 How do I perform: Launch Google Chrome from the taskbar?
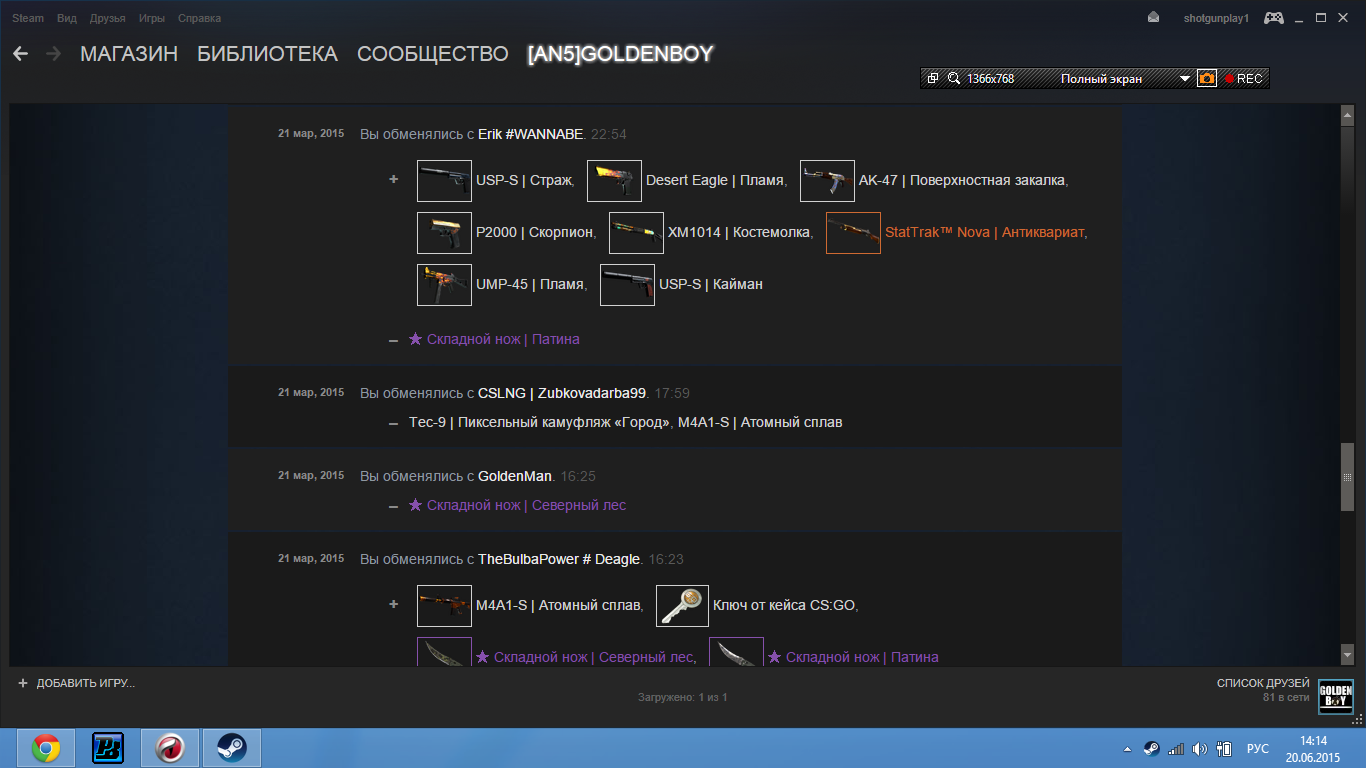45,748
